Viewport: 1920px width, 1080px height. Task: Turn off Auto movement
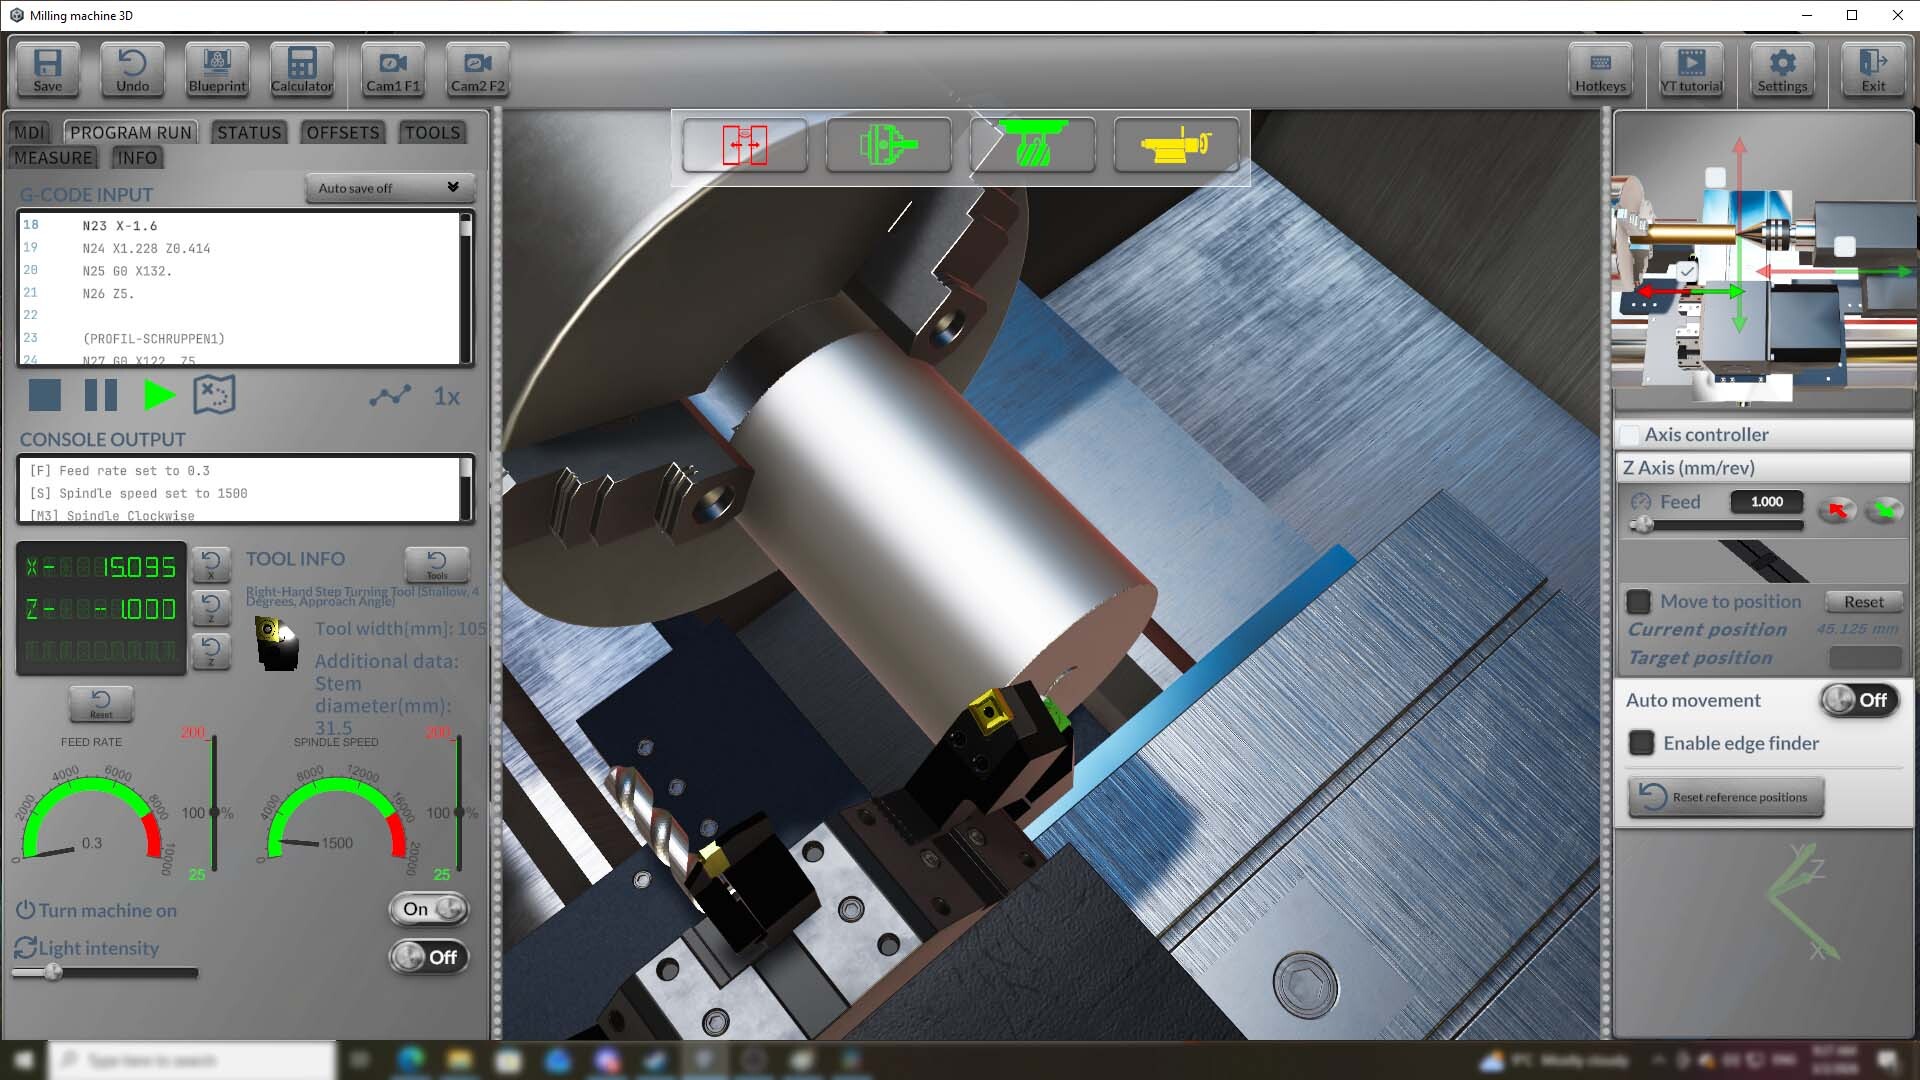pos(1860,700)
